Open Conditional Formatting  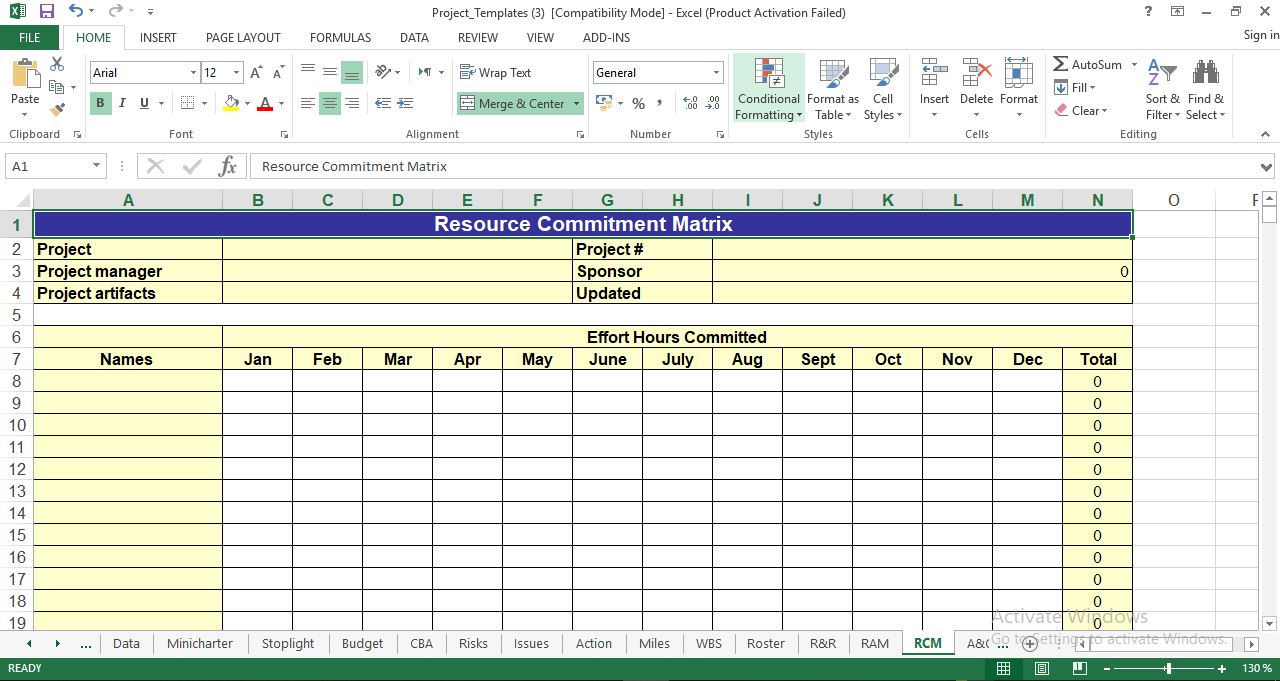pos(768,88)
